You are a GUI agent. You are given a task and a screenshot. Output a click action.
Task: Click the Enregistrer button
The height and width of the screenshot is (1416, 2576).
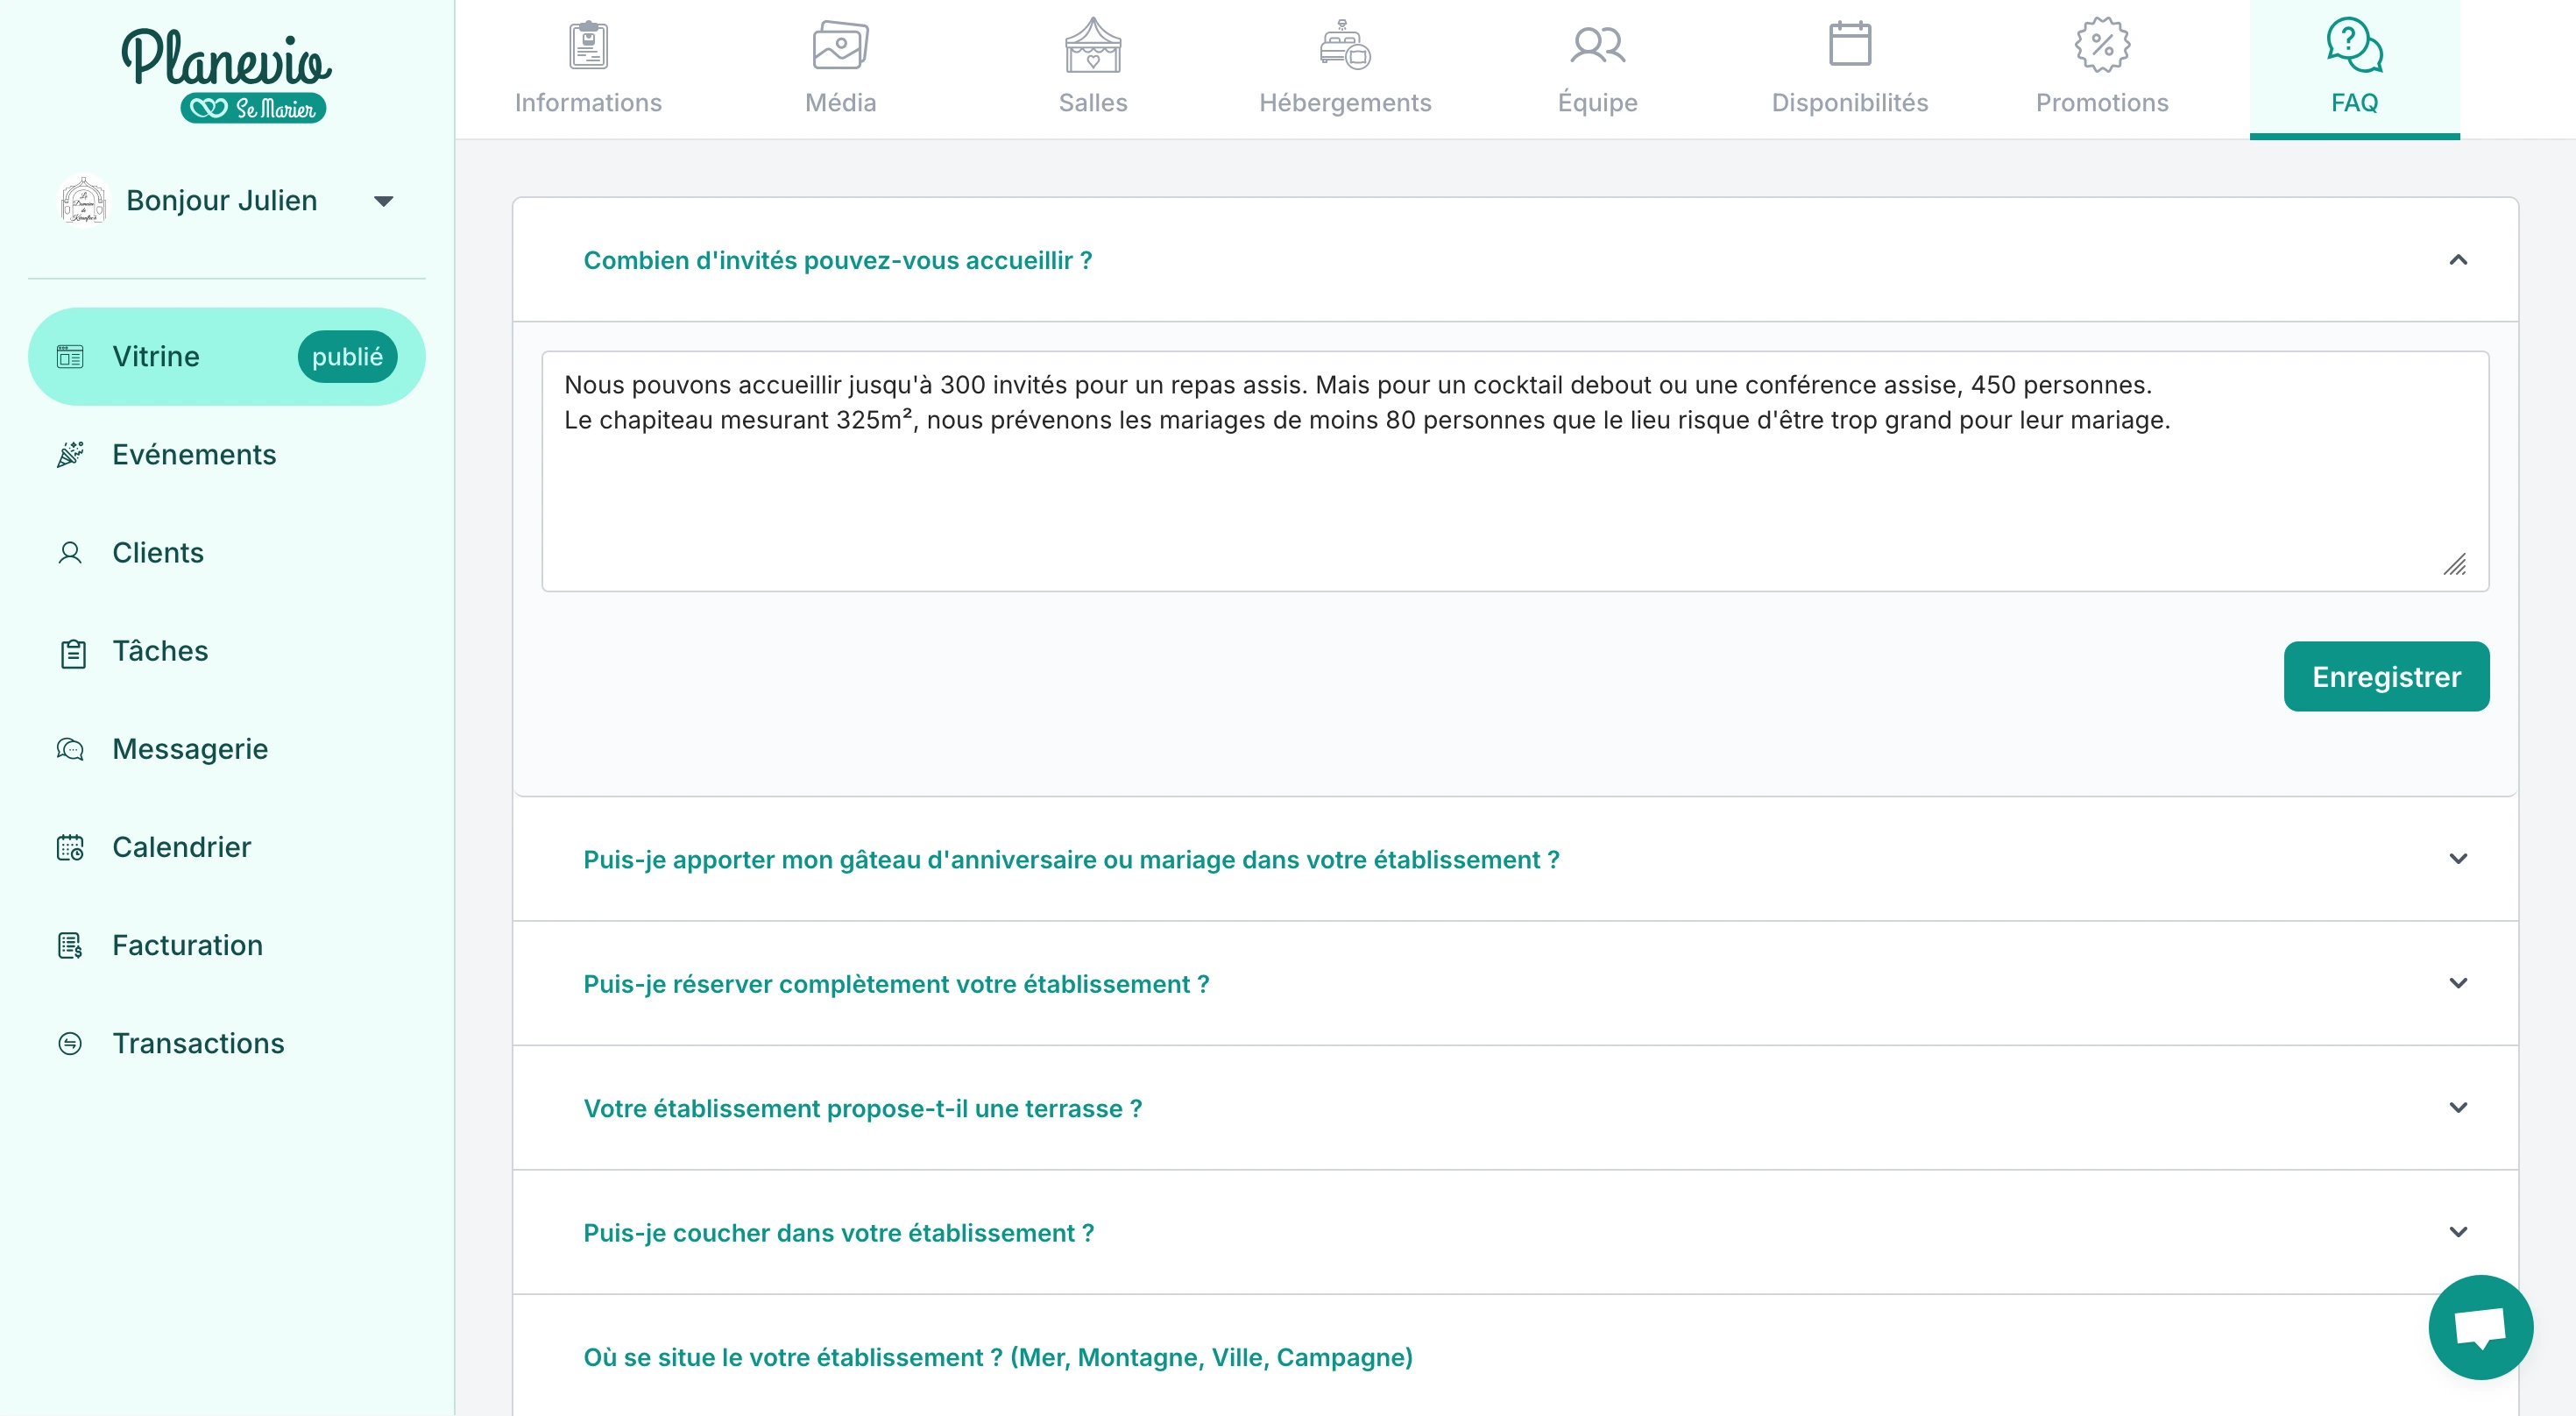[2386, 676]
